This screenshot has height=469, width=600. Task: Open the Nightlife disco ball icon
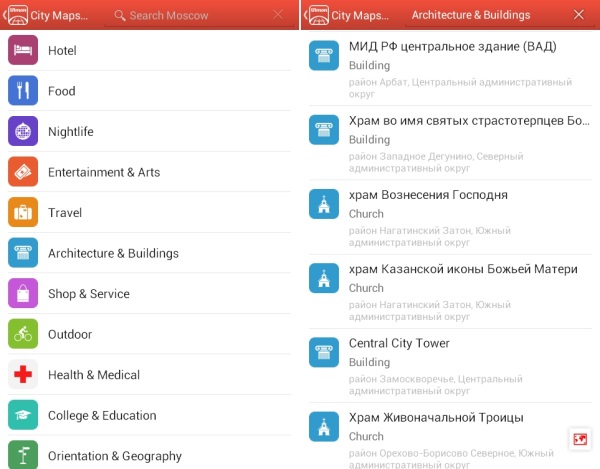point(23,131)
